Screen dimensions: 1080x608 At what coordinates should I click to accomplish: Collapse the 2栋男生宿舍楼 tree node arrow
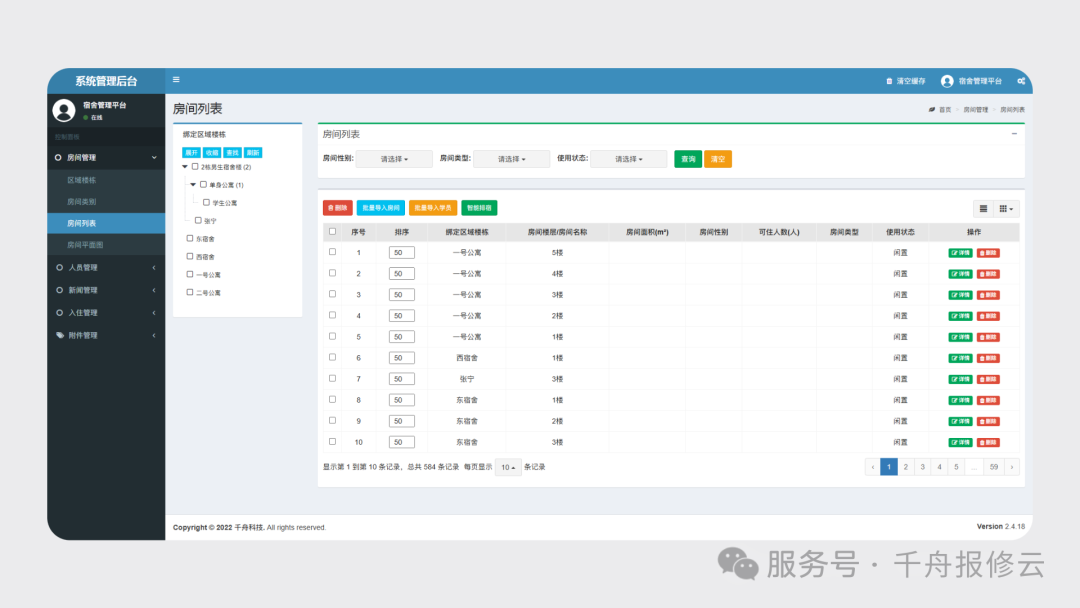[185, 167]
